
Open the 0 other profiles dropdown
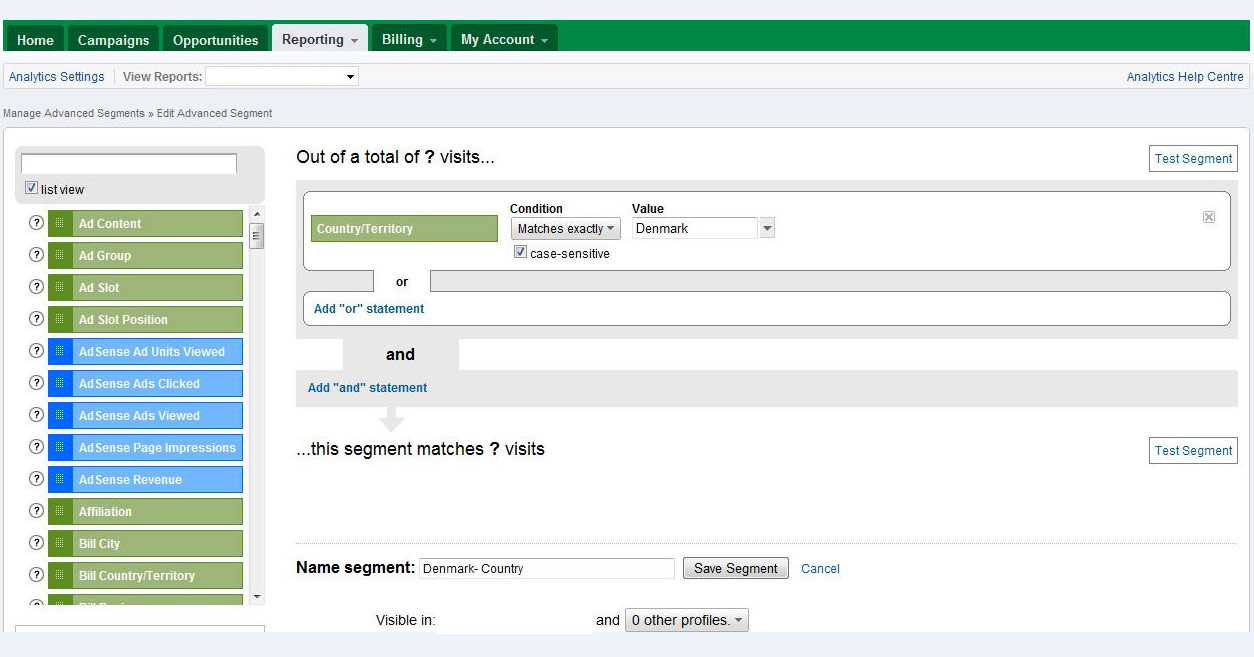tap(686, 620)
